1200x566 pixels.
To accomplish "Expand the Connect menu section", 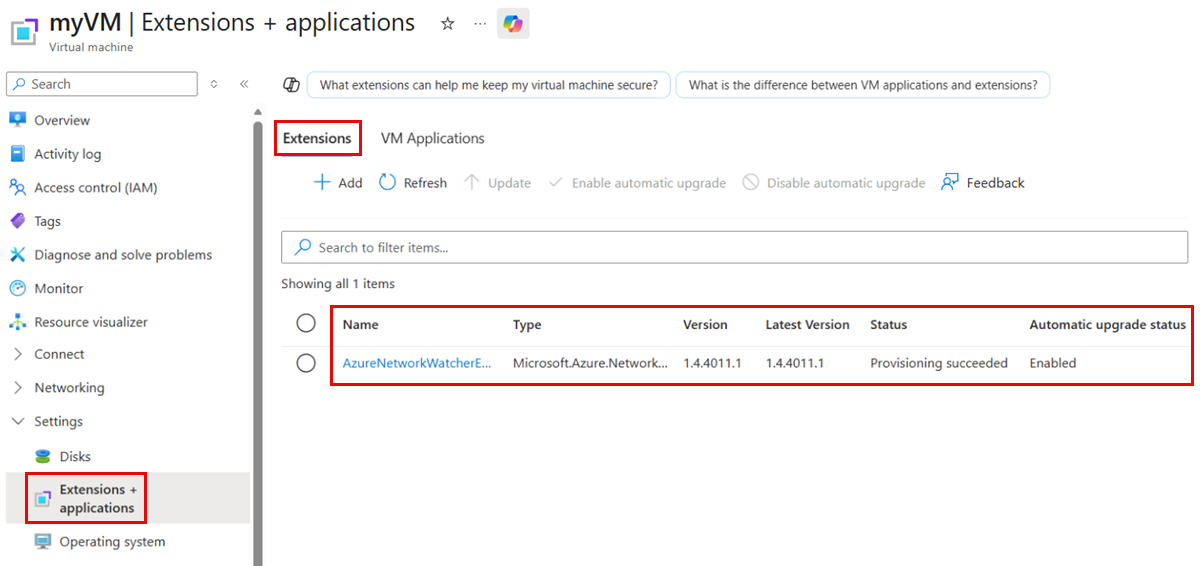I will pos(59,354).
